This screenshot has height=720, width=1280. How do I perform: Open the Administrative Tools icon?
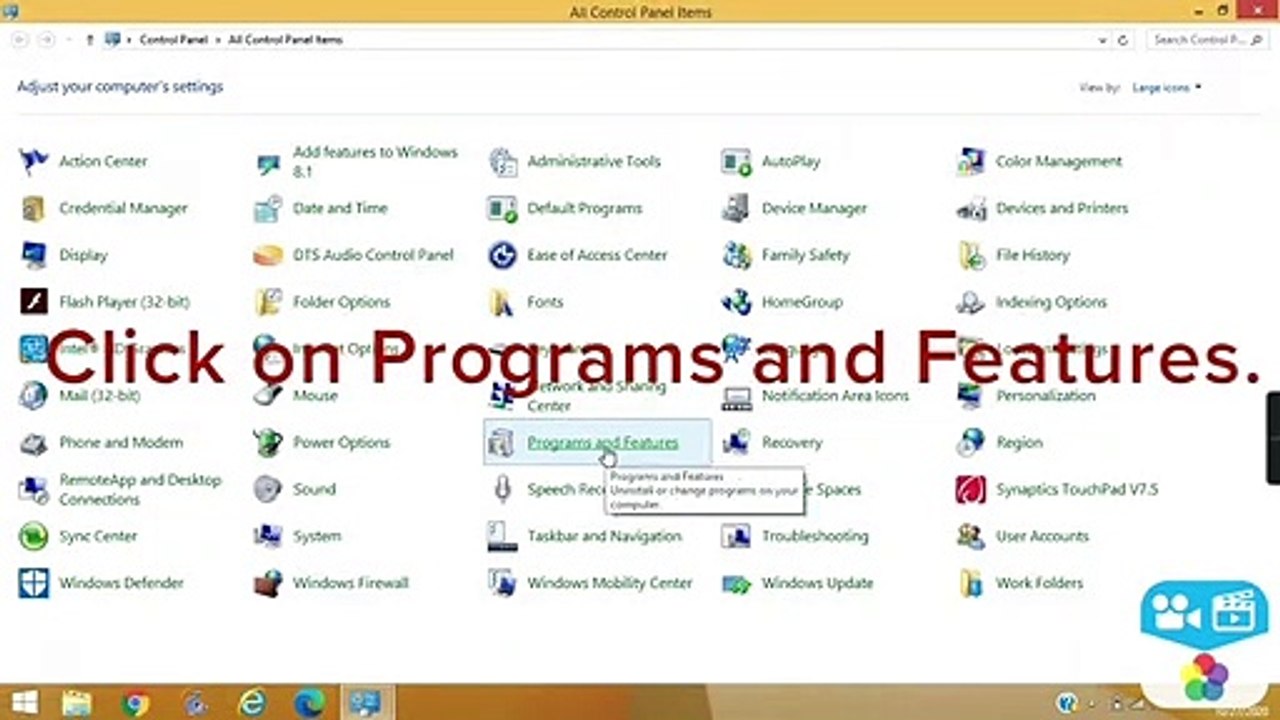tap(502, 161)
